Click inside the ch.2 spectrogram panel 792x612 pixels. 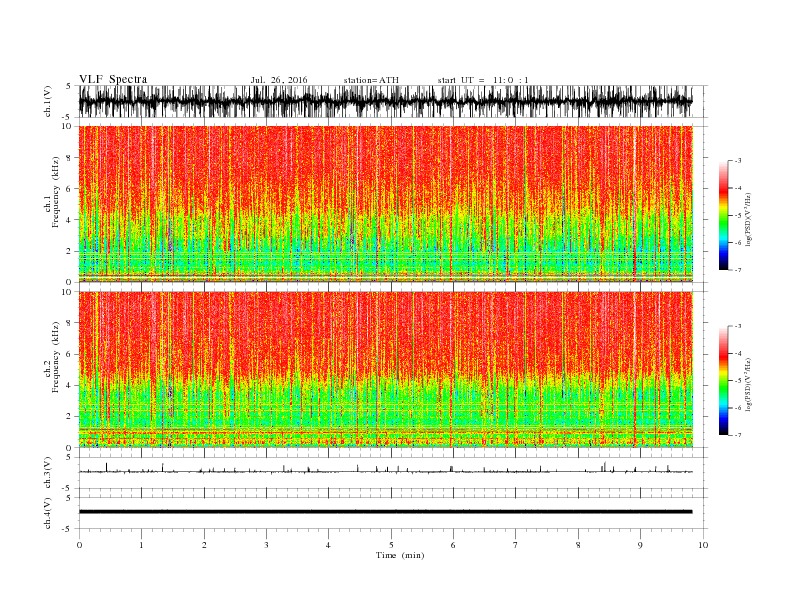pos(386,370)
